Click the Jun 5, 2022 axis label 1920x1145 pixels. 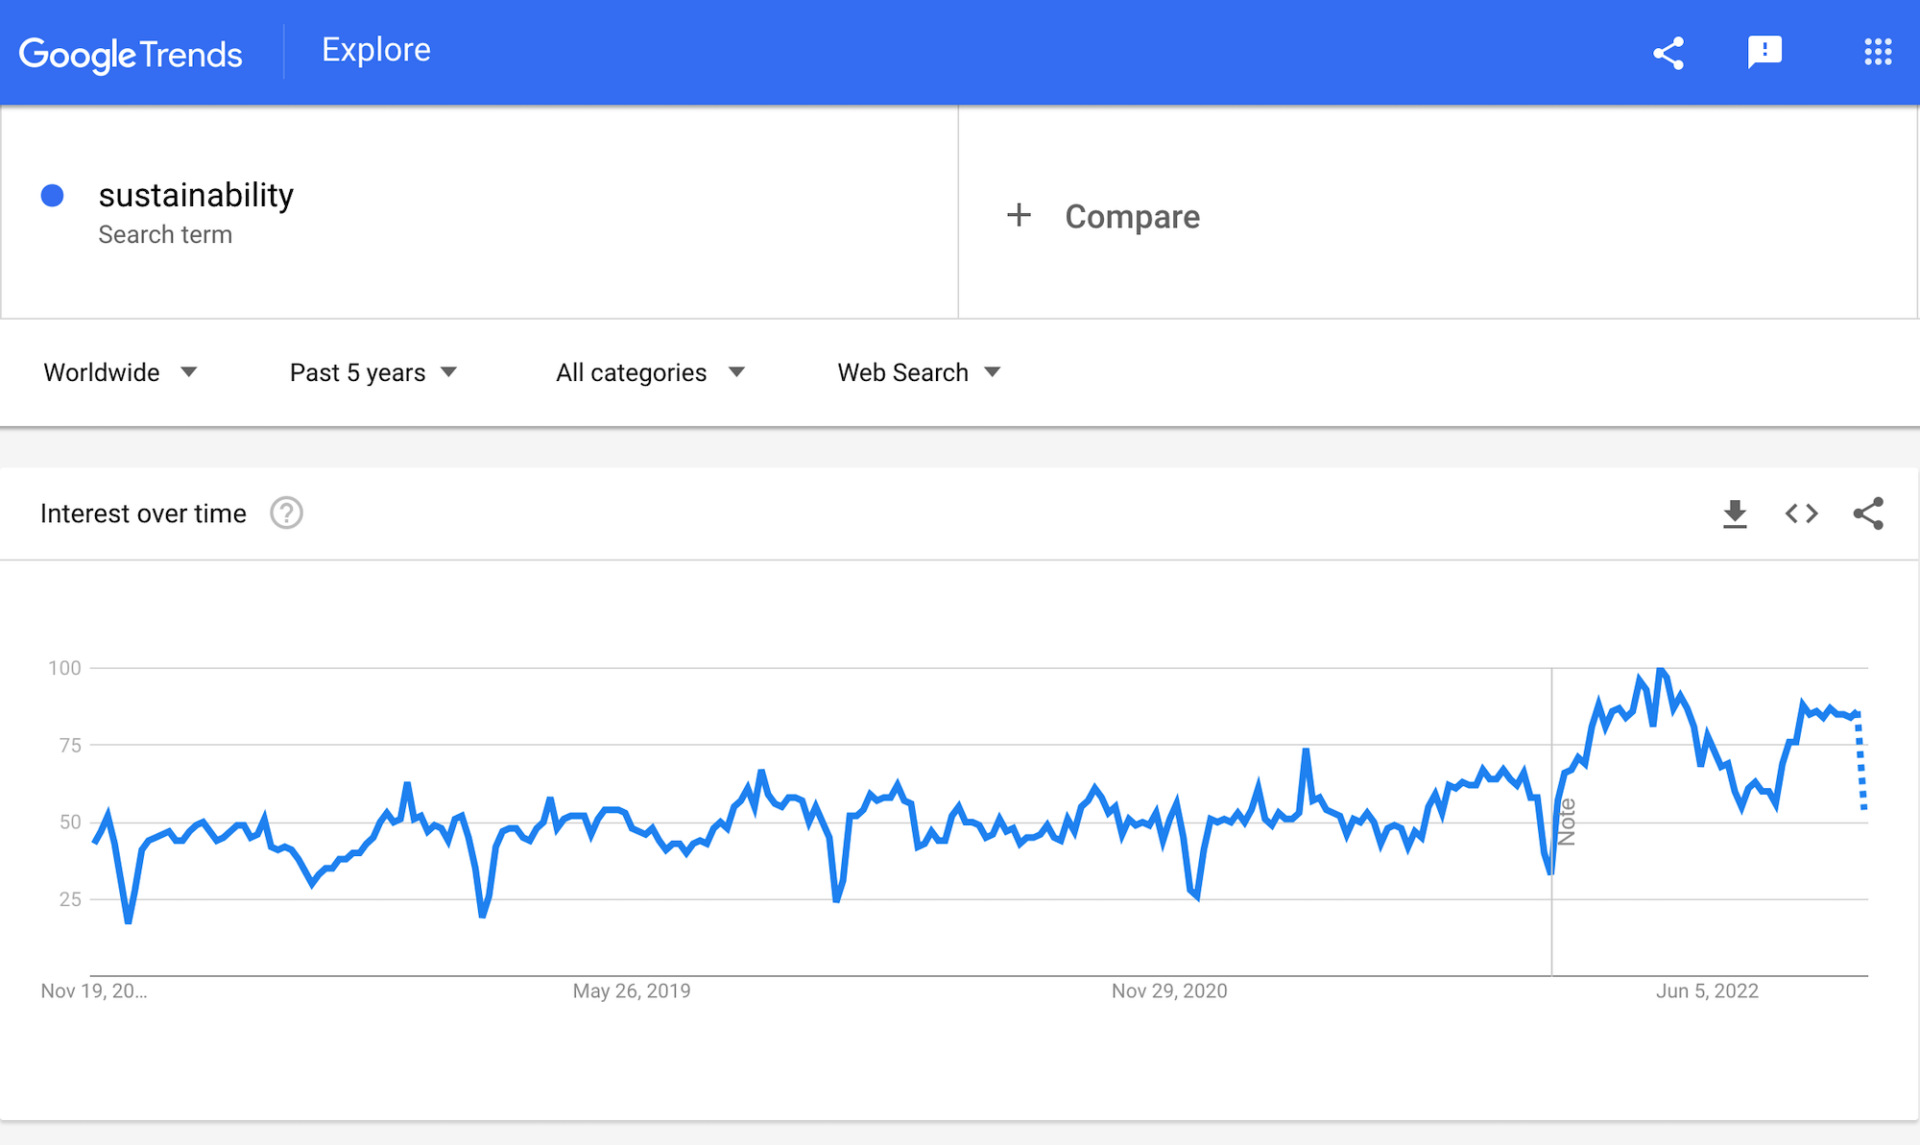(x=1706, y=991)
